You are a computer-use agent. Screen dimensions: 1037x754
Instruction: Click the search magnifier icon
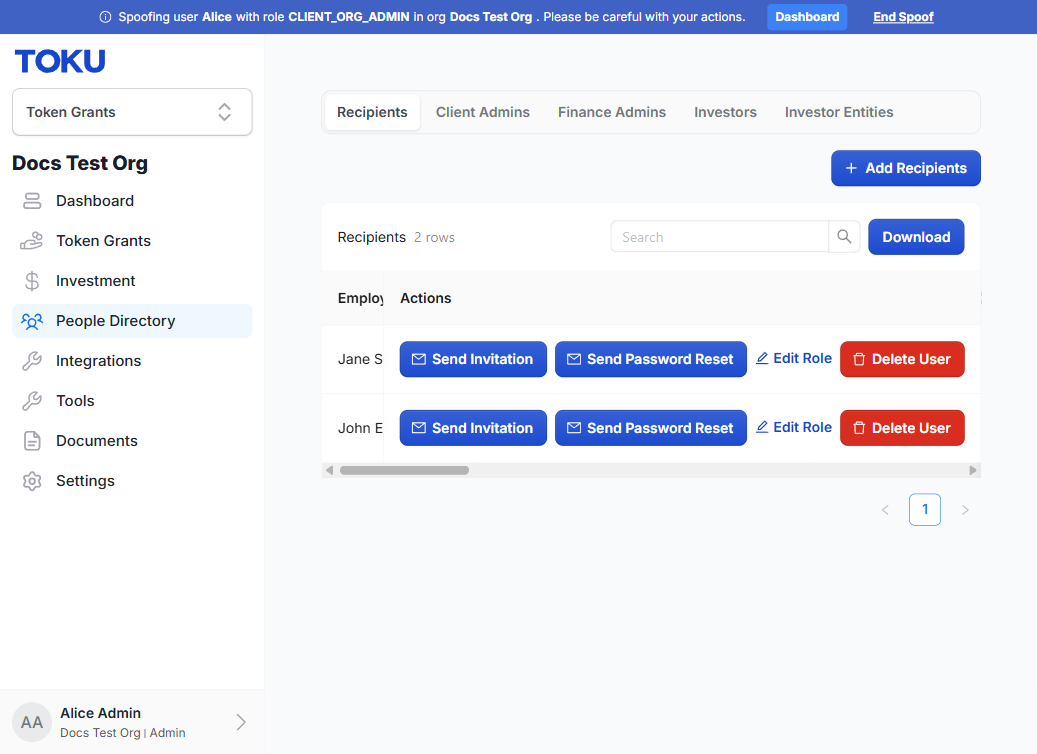click(x=844, y=237)
